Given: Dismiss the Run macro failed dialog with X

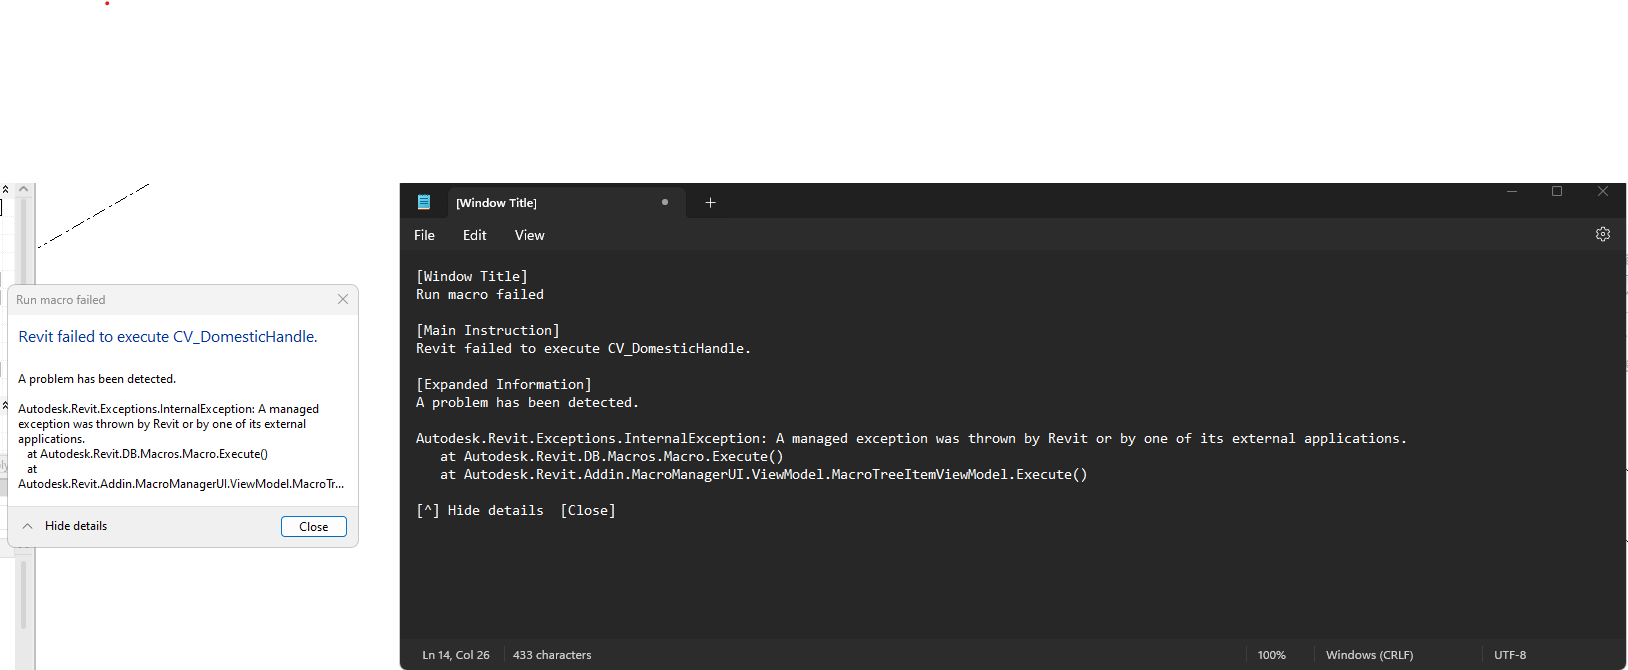Looking at the screenshot, I should [x=343, y=299].
